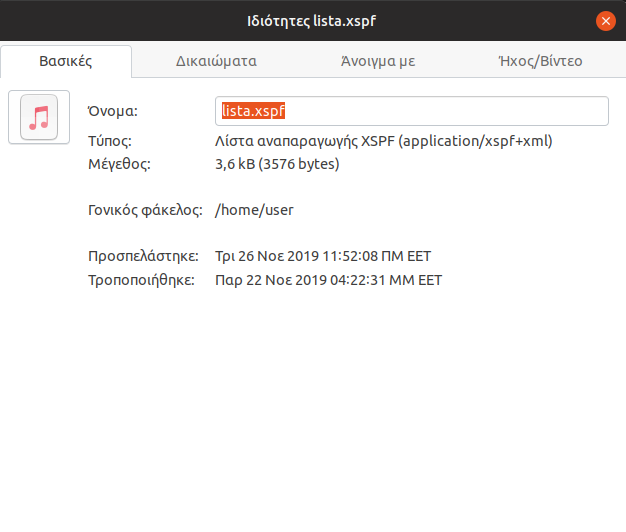Click the 'Μέγεθος:' label
Screen dimensions: 626x532
119,164
